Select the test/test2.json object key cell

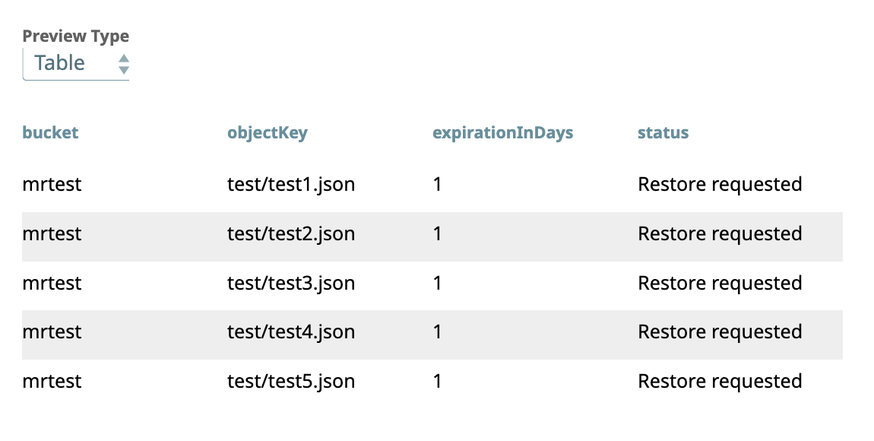(x=291, y=234)
